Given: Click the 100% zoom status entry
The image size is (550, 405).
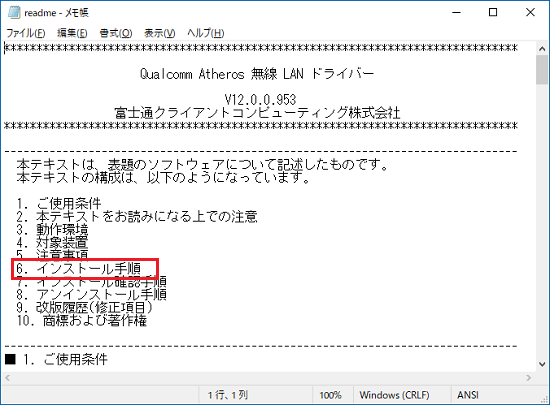Looking at the screenshot, I should point(330,395).
